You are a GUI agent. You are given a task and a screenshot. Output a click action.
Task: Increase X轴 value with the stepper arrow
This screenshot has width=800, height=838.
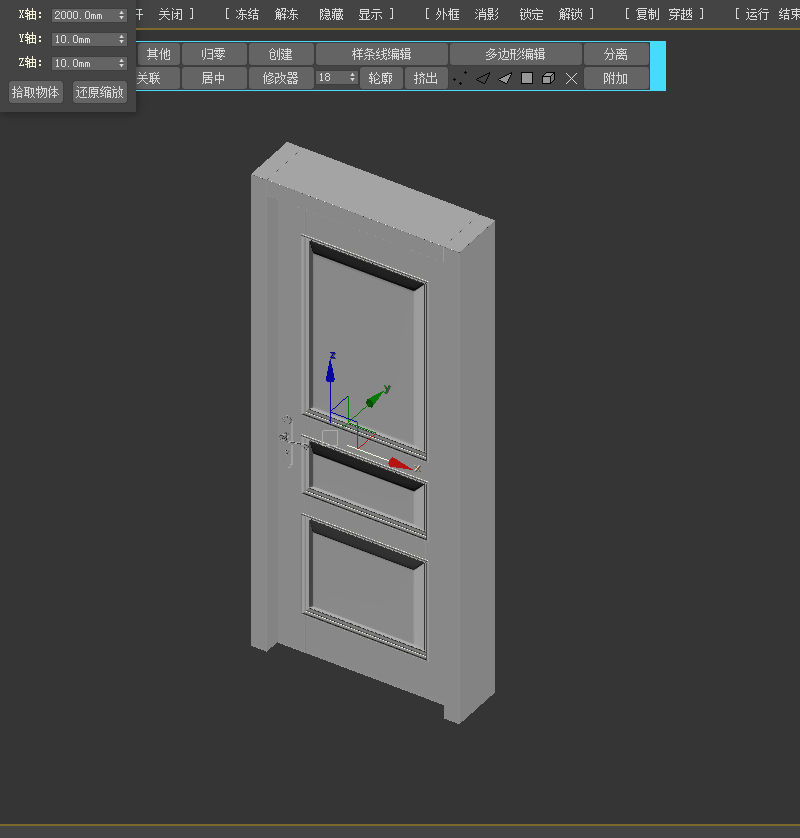(122, 10)
